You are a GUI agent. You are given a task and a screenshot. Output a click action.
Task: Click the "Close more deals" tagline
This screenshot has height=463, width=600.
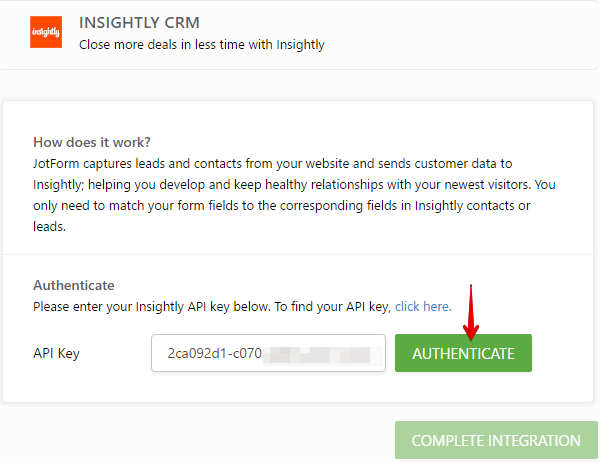(201, 45)
